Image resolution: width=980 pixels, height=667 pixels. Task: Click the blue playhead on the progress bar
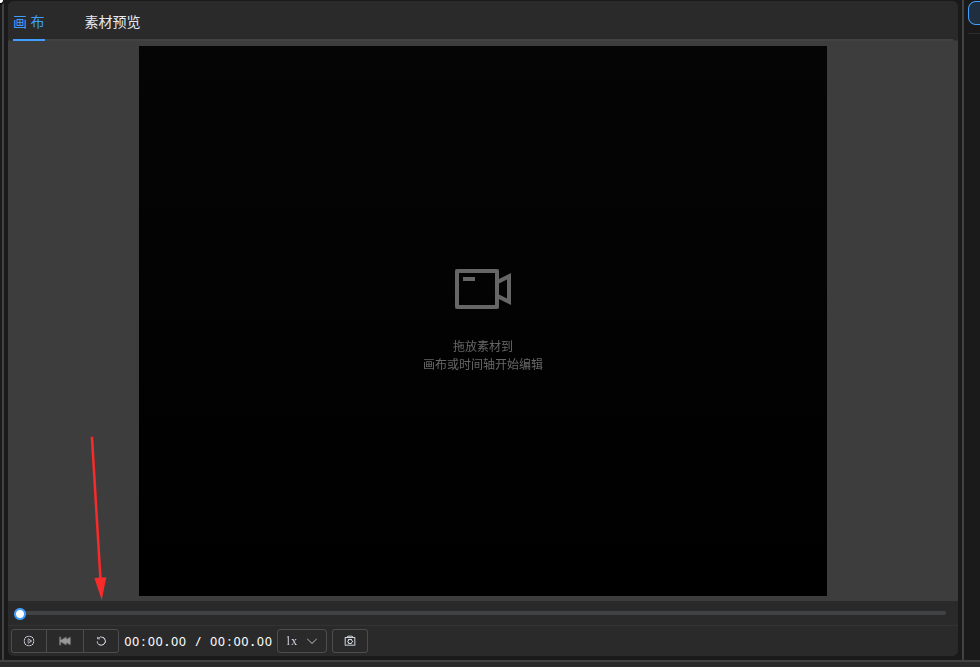click(x=20, y=614)
